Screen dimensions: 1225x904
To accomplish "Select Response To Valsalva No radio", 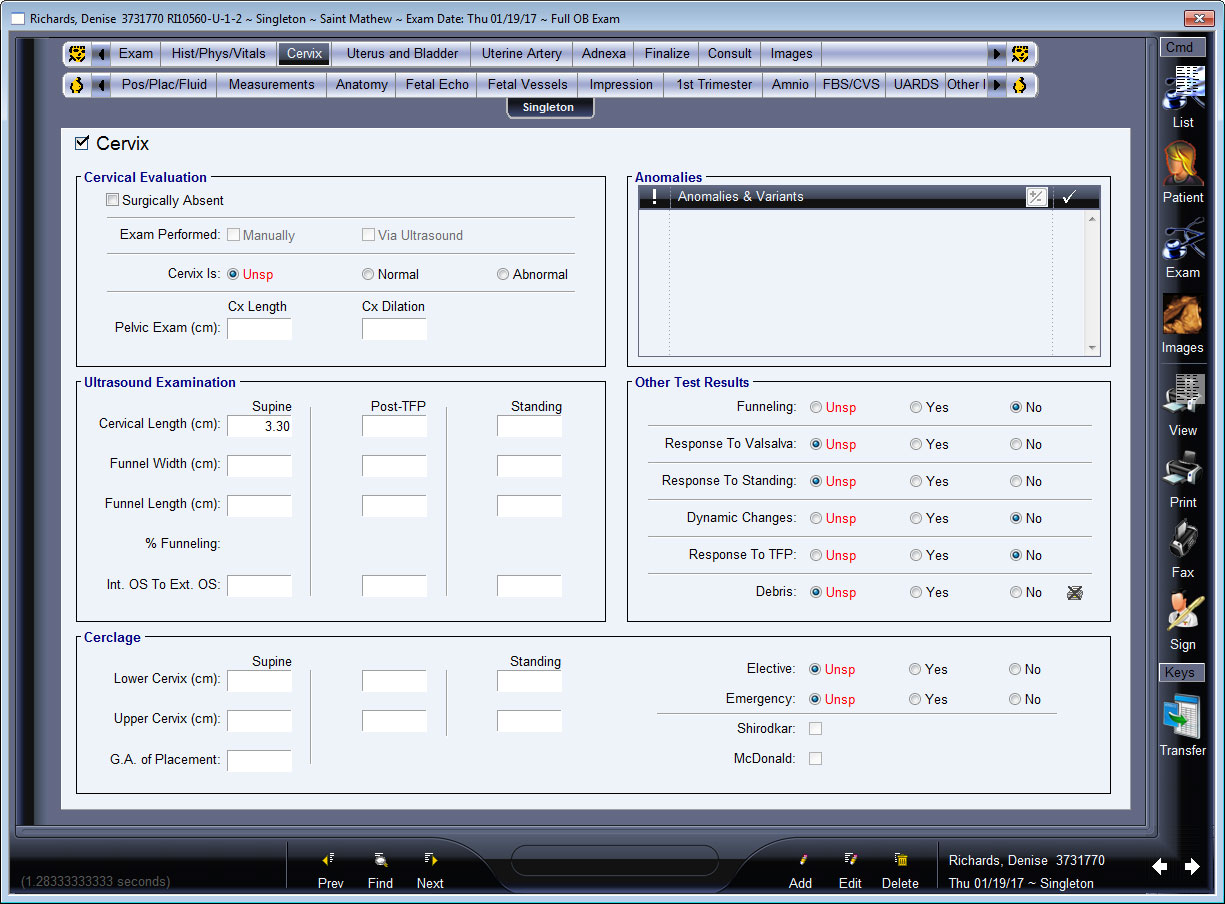I will coord(1016,444).
